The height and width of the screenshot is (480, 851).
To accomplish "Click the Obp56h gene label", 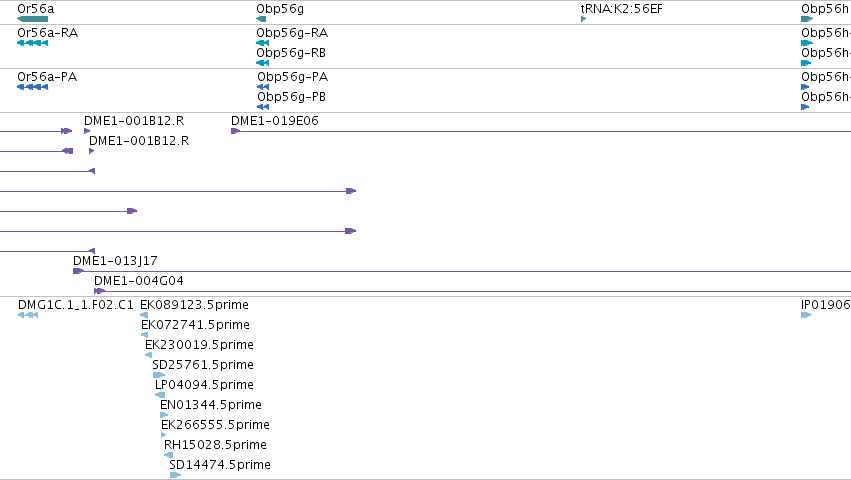I will [x=825, y=9].
